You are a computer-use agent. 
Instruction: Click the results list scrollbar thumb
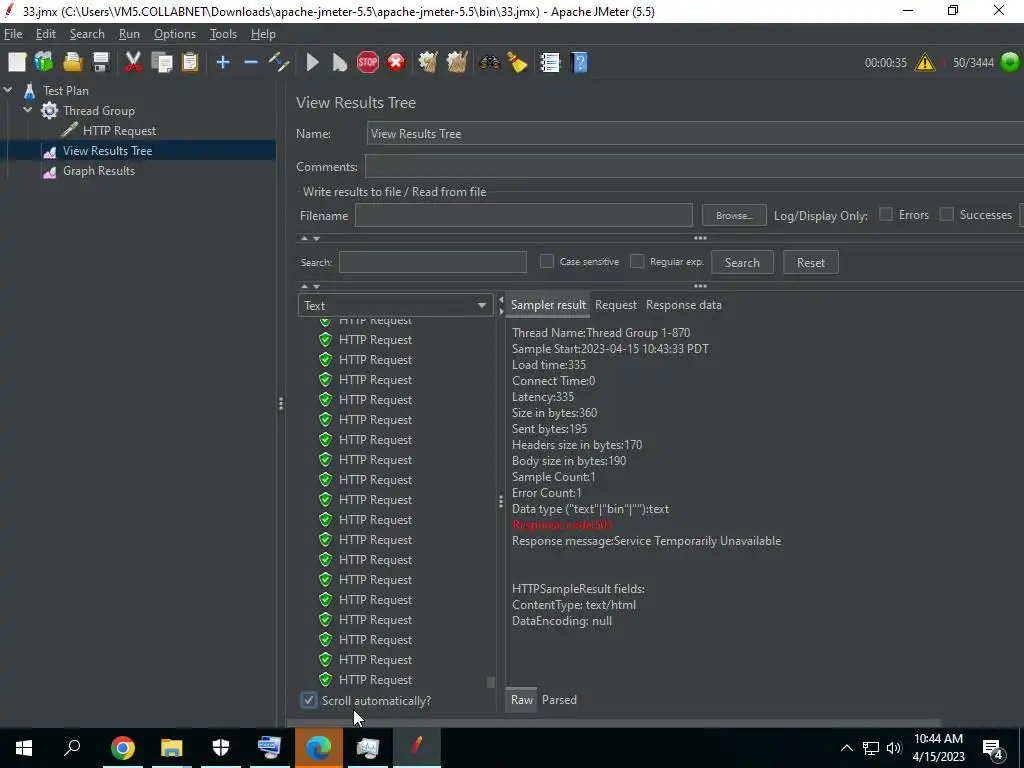491,682
